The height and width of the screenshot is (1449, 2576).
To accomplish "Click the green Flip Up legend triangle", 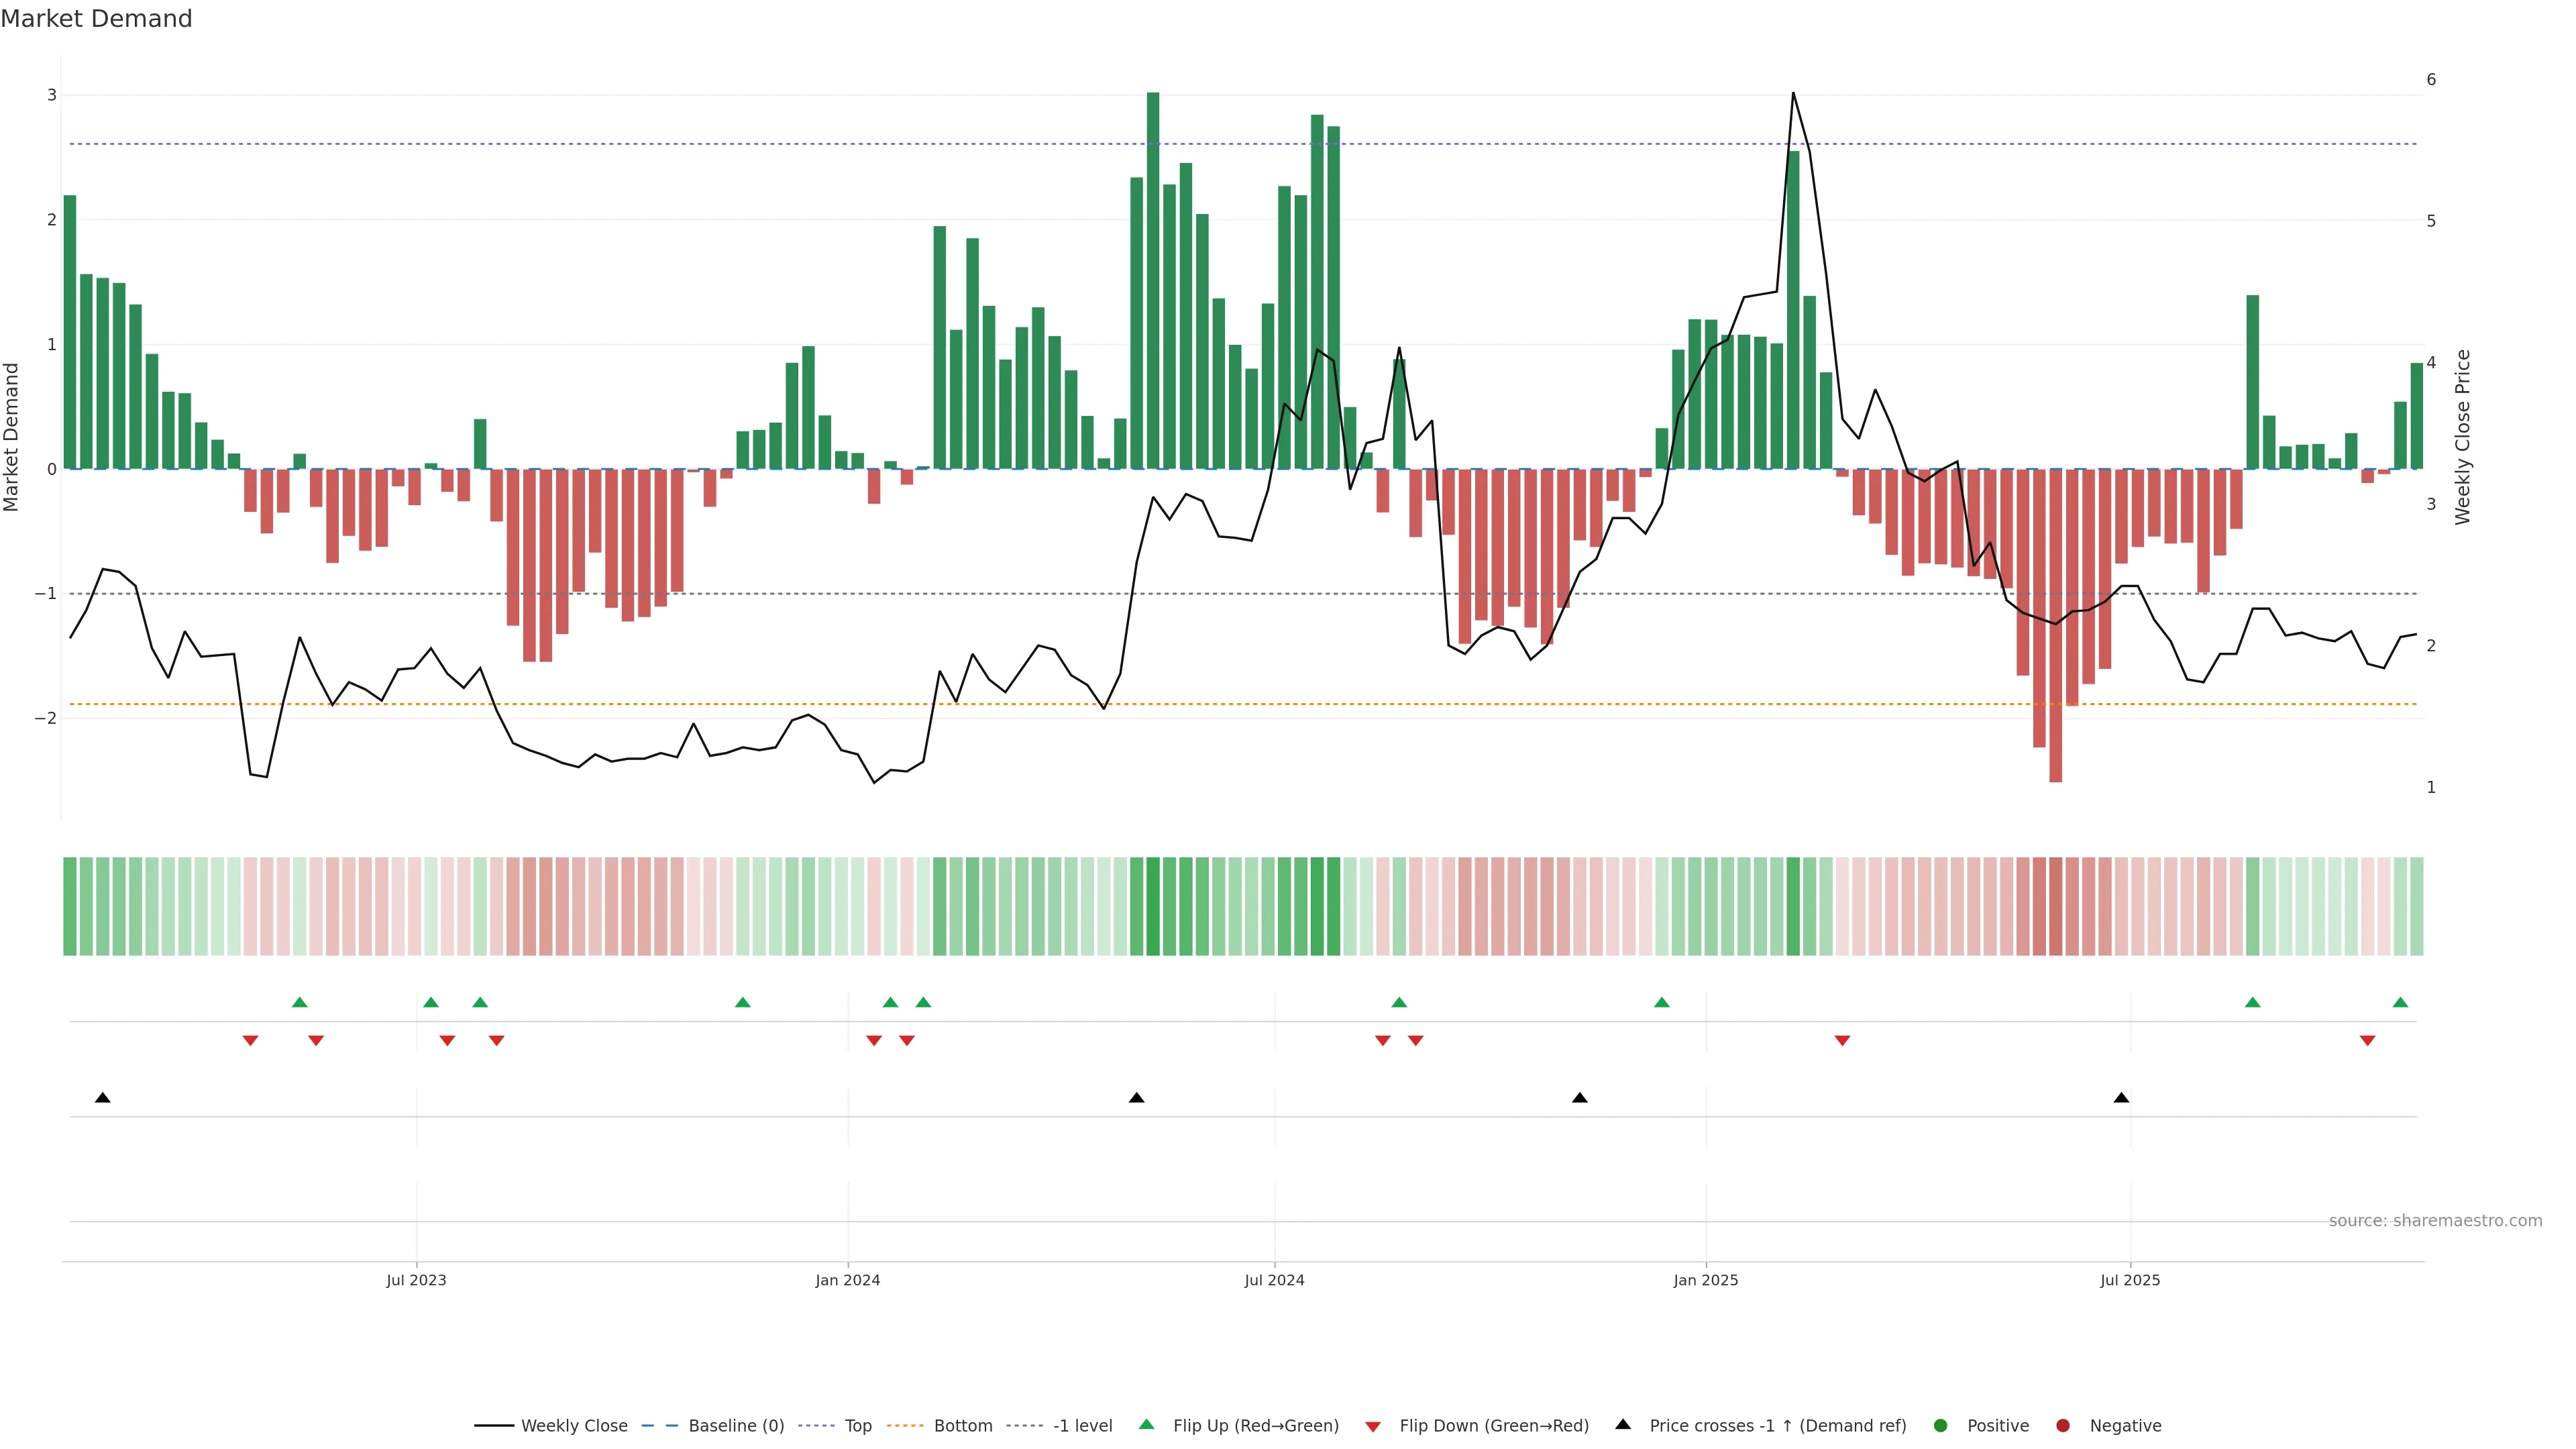I will pos(1147,1425).
